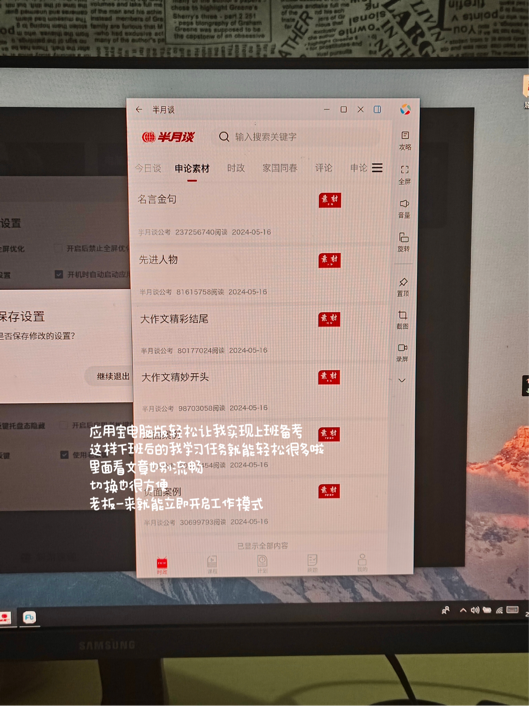Open the 家国同春 tab
Screen dimensions: 529x706
tap(280, 168)
